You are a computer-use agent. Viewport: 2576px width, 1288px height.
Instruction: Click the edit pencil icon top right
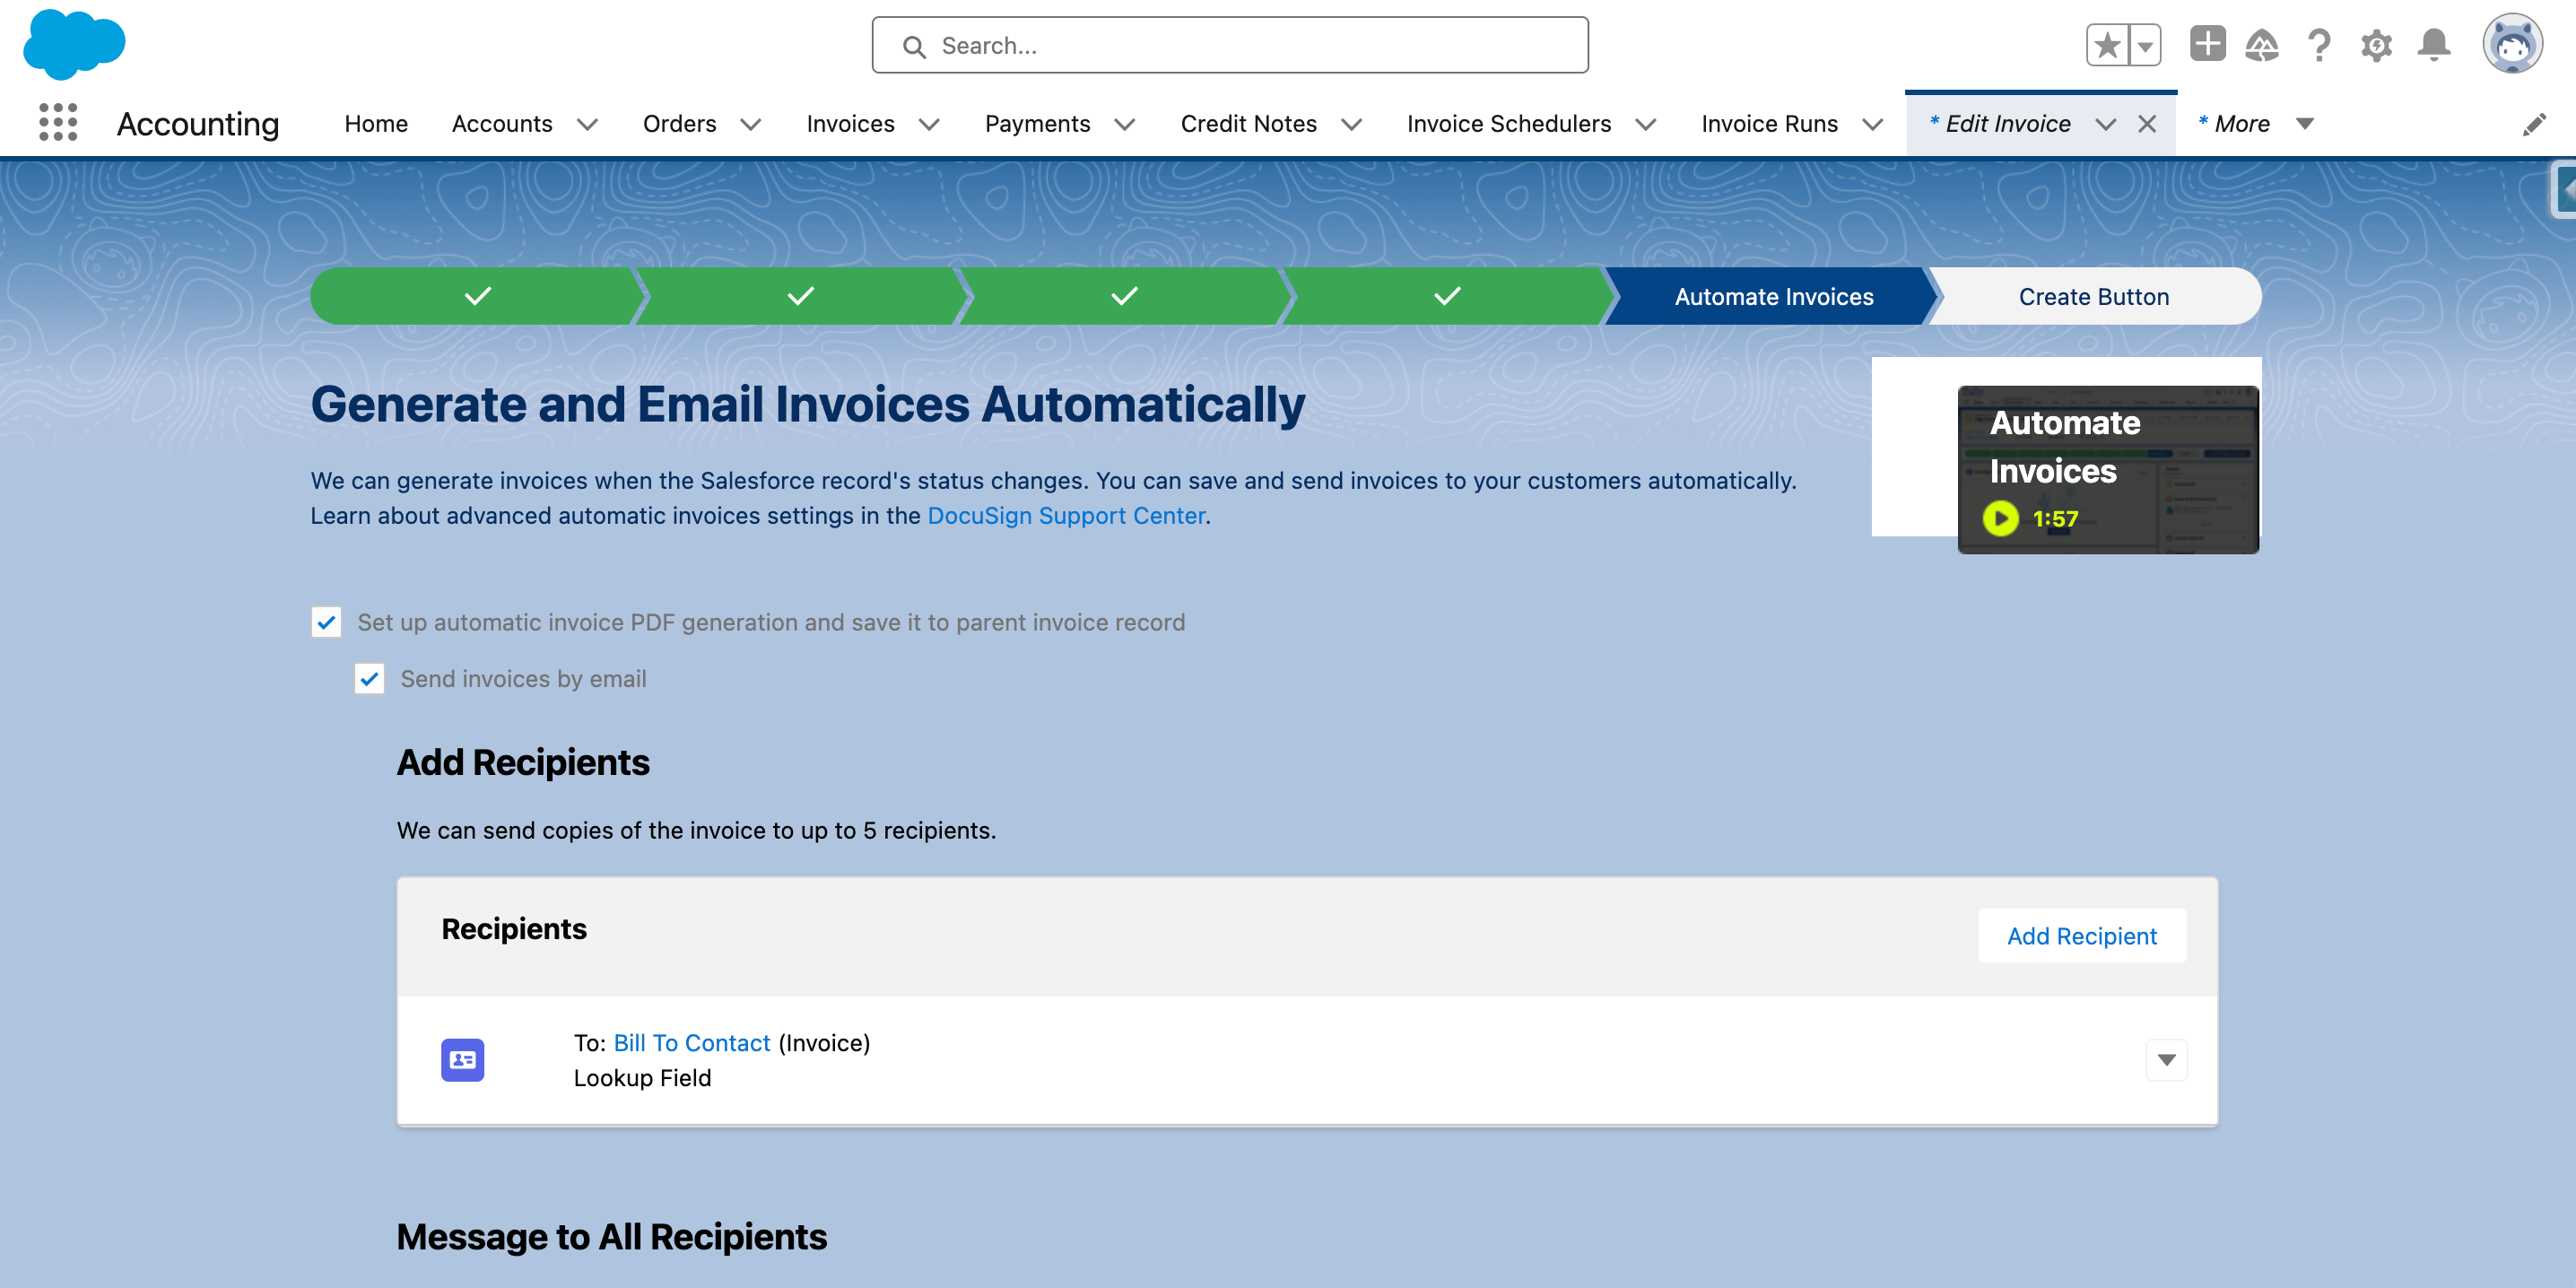[x=2535, y=123]
